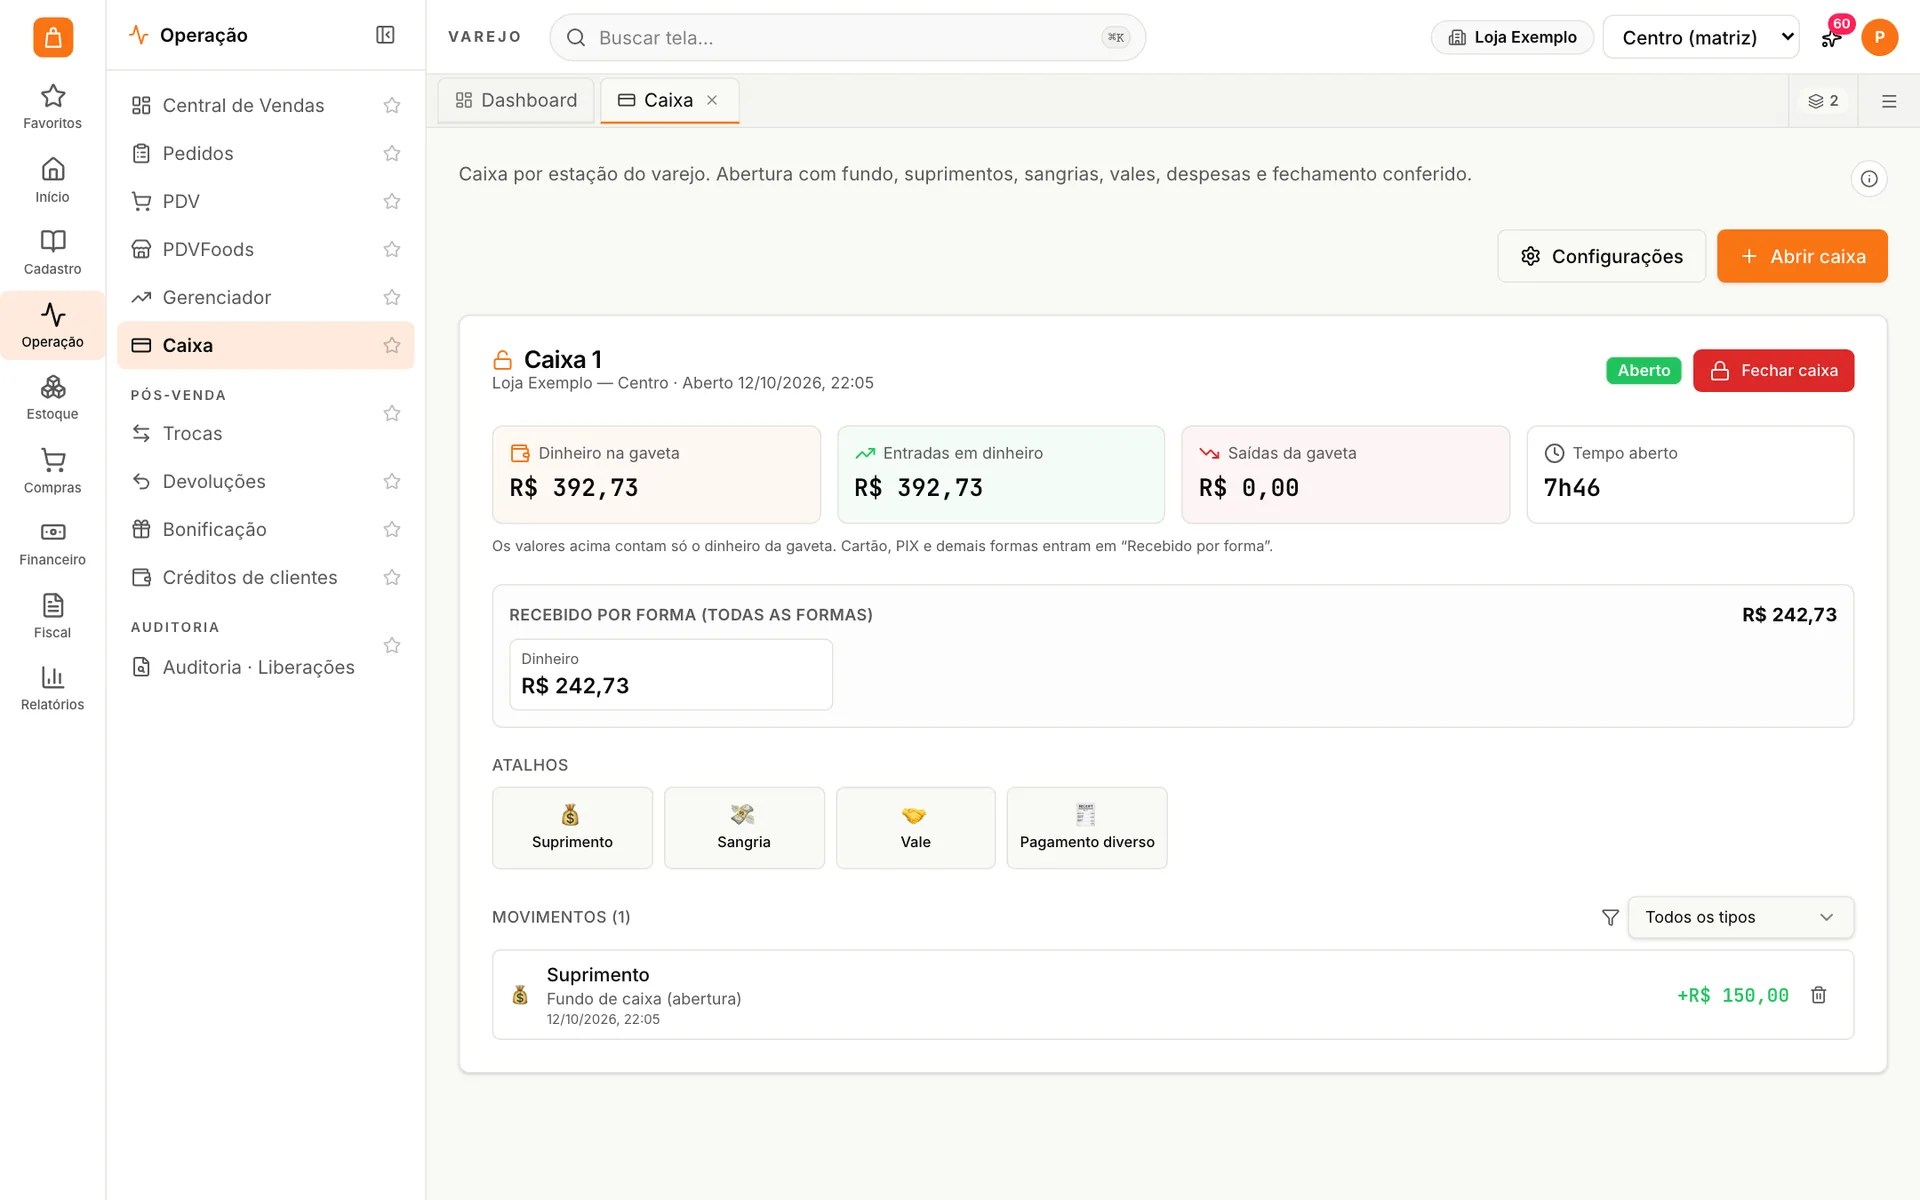Click the Abrir caixa button

click(1802, 256)
